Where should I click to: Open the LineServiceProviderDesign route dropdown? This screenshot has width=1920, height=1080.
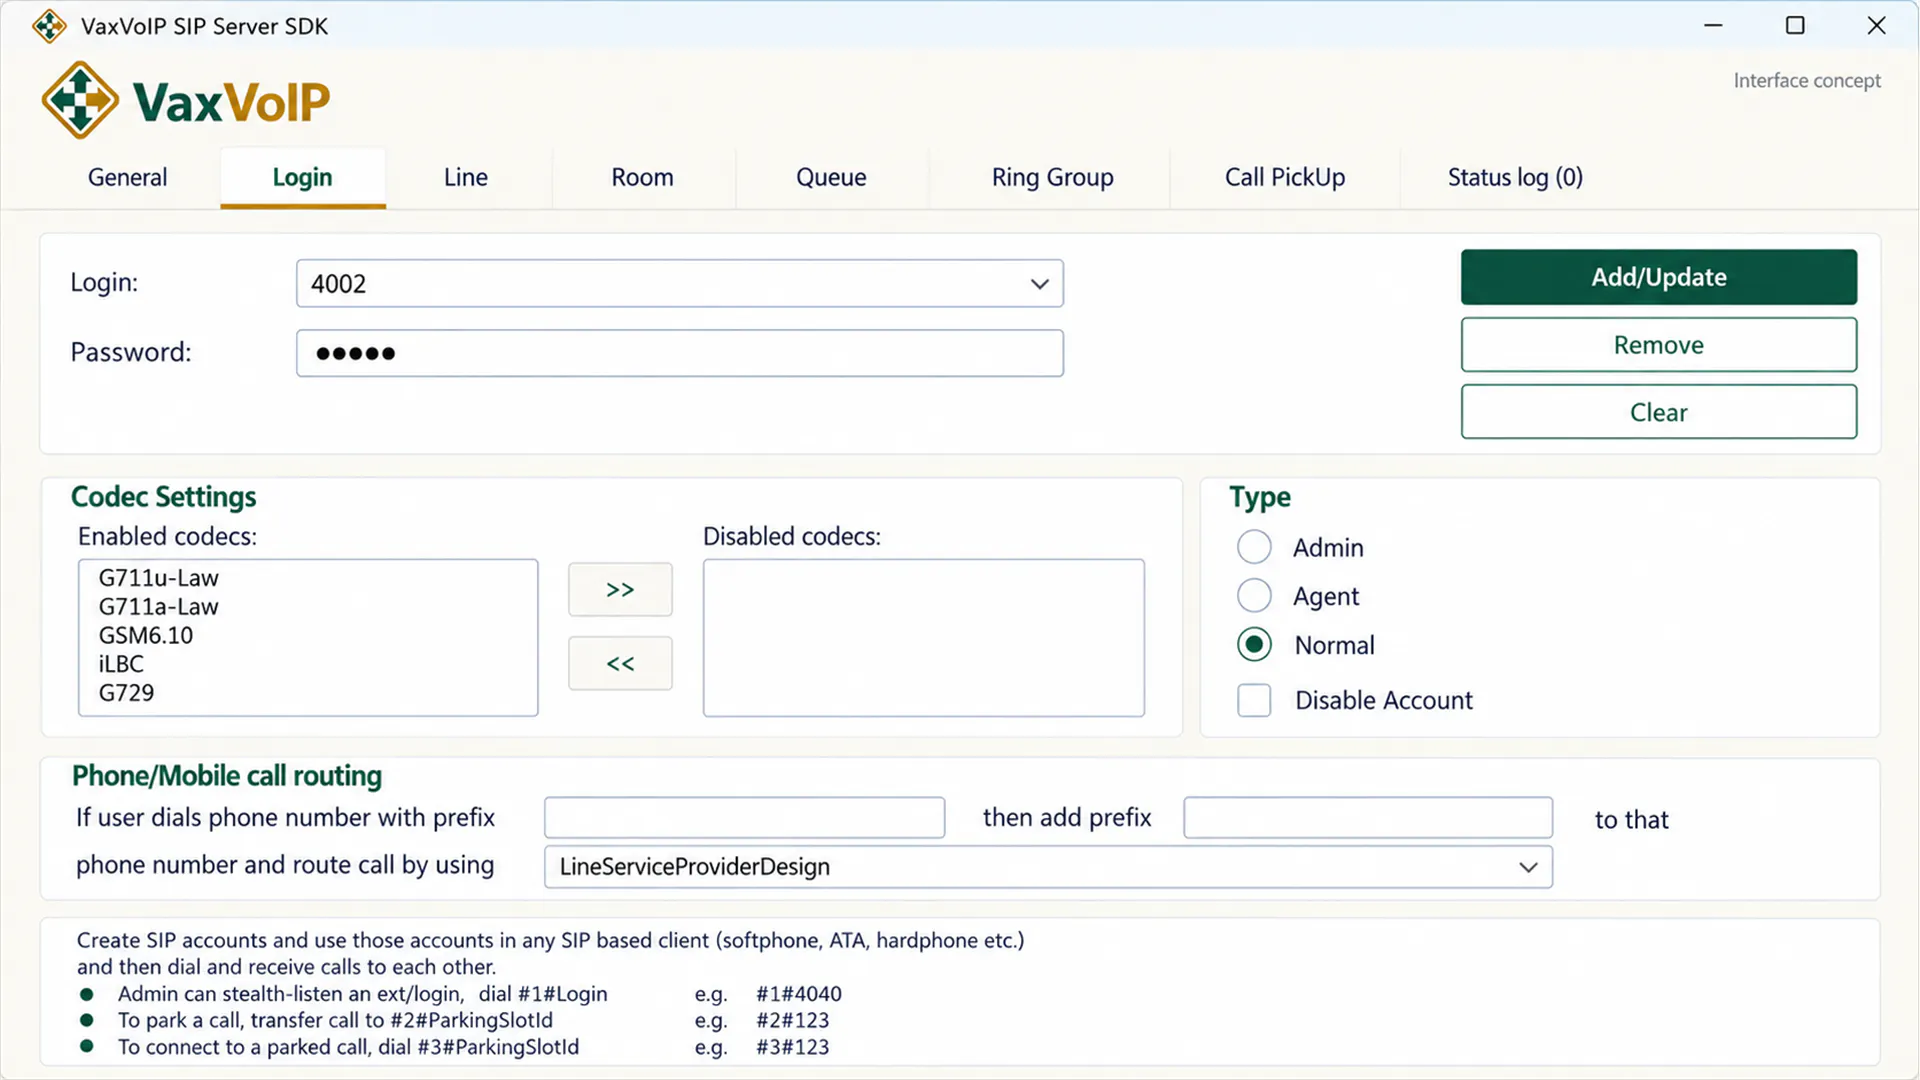[1048, 867]
